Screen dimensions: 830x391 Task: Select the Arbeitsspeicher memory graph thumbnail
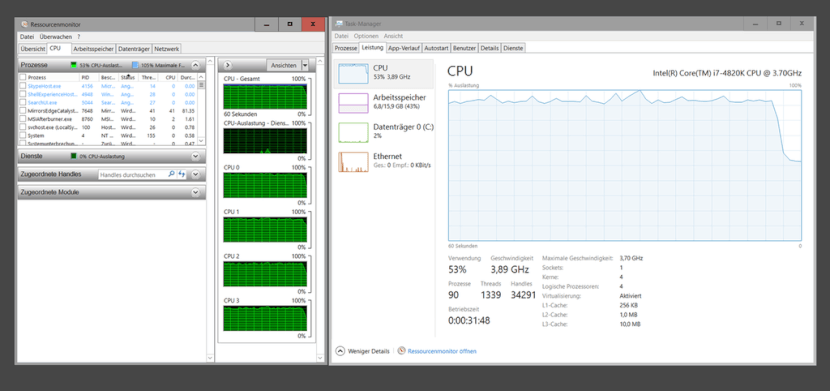(353, 103)
